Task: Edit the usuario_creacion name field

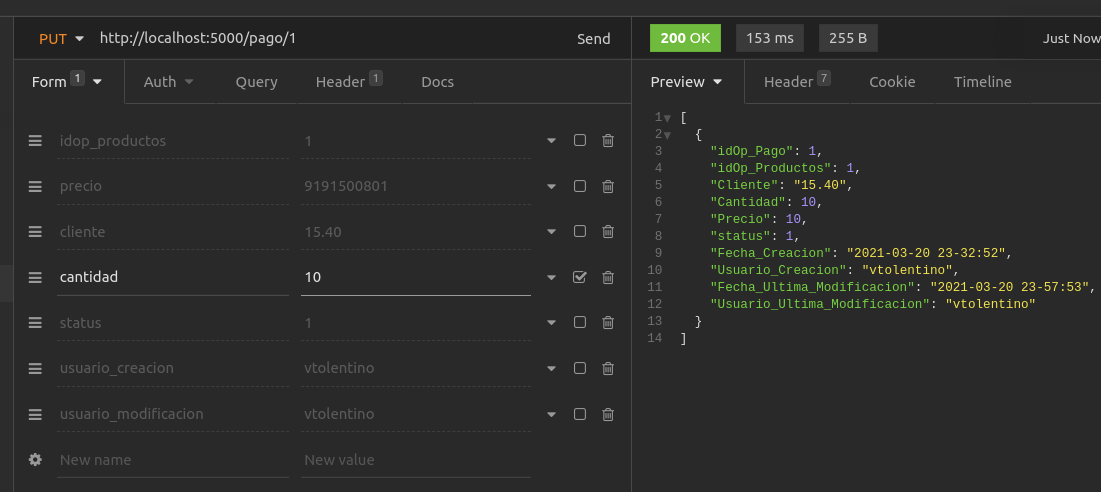Action: coord(173,368)
